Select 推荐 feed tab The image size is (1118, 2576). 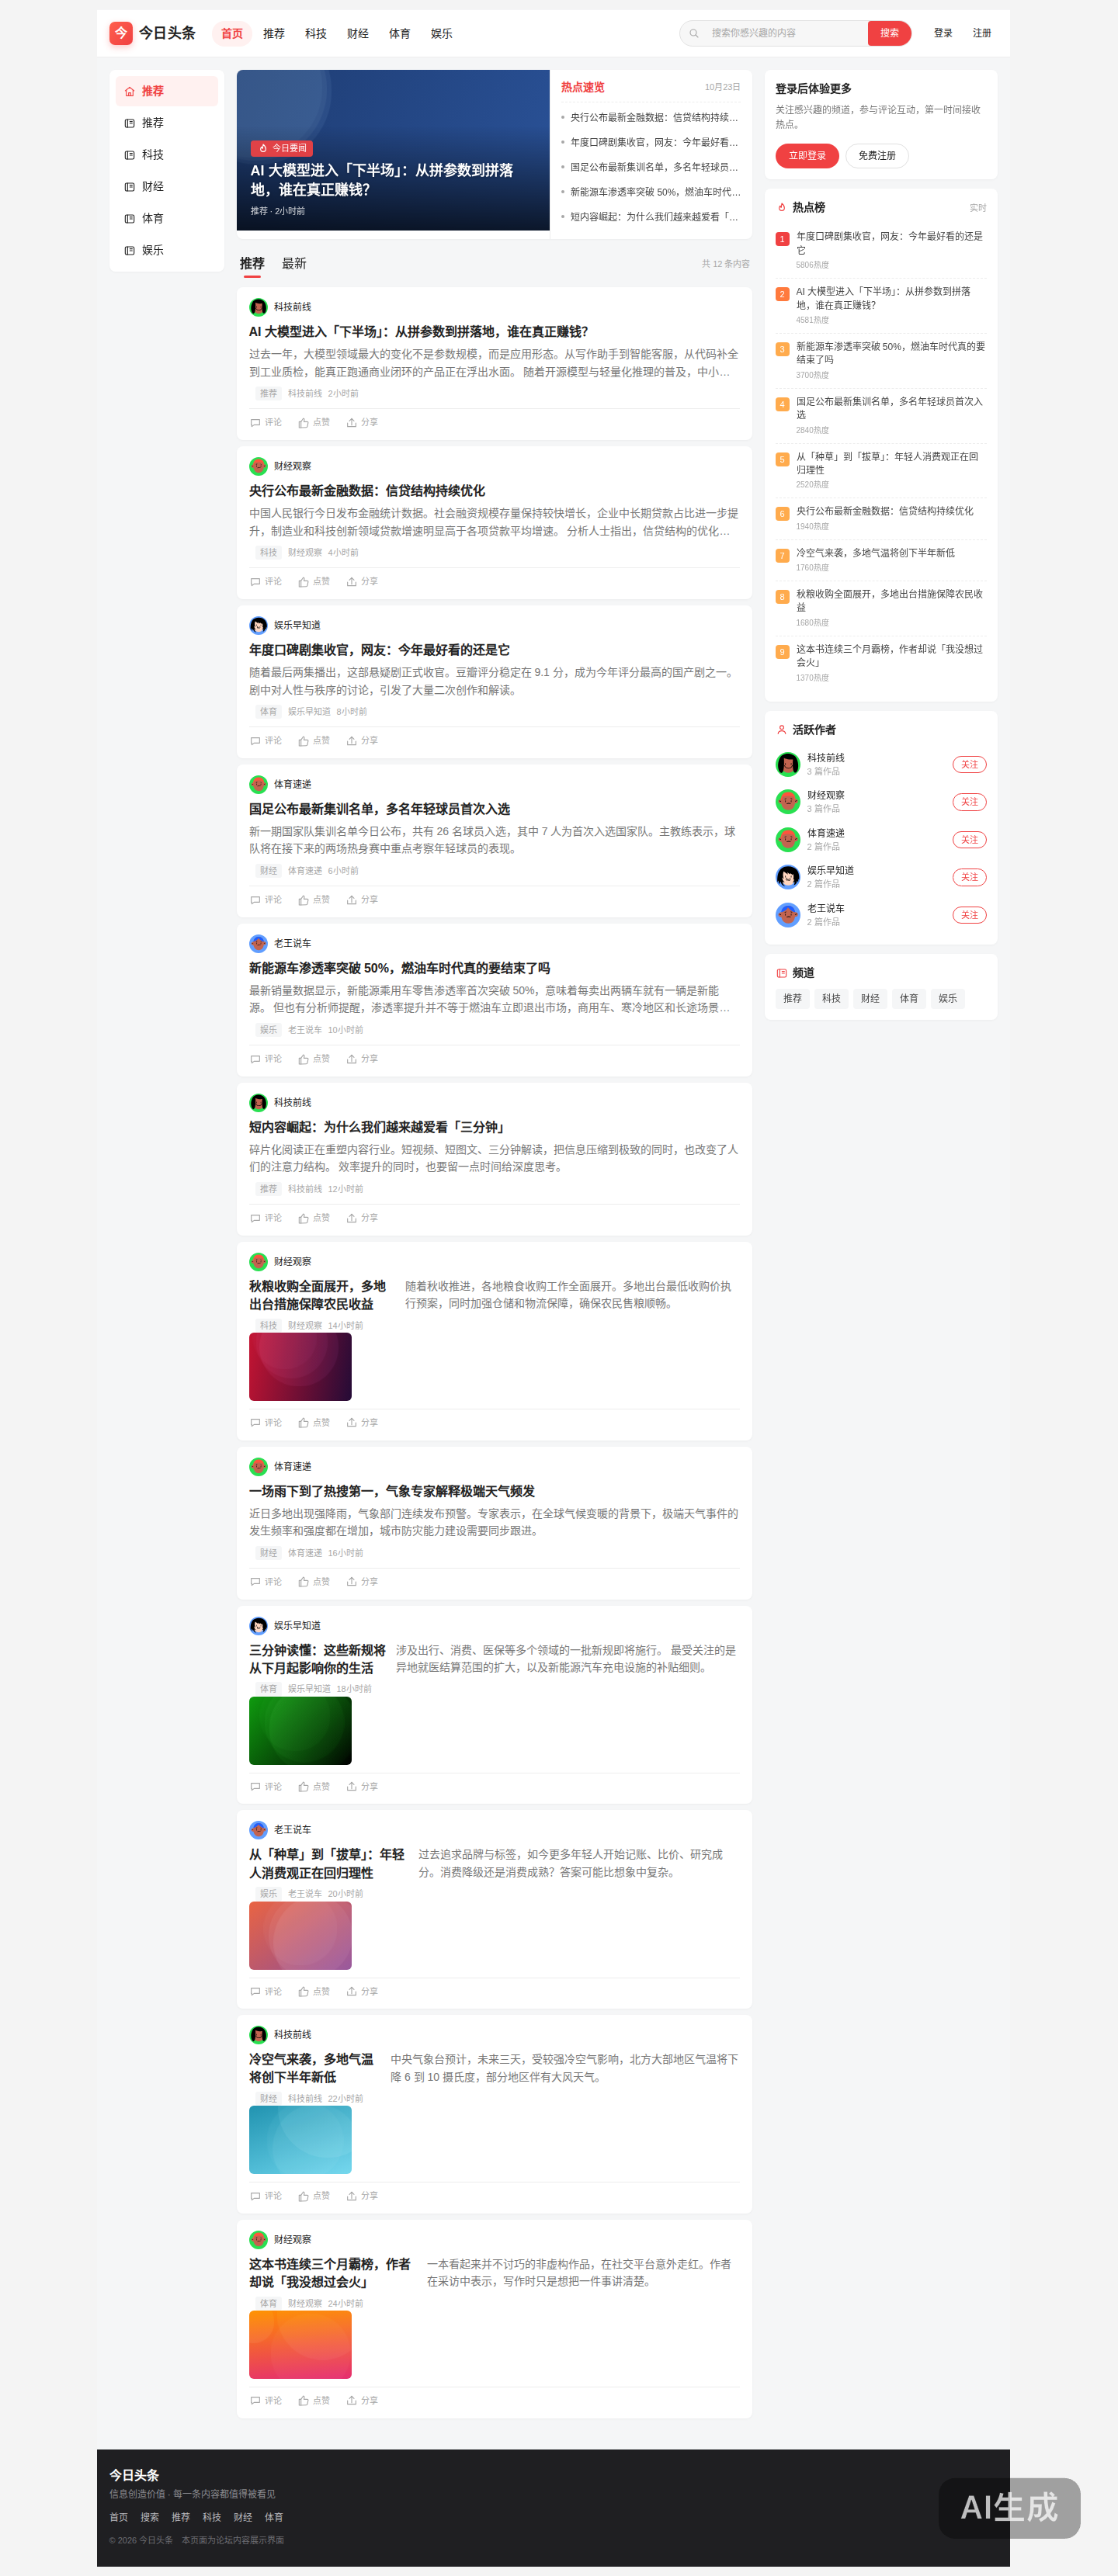pos(252,264)
